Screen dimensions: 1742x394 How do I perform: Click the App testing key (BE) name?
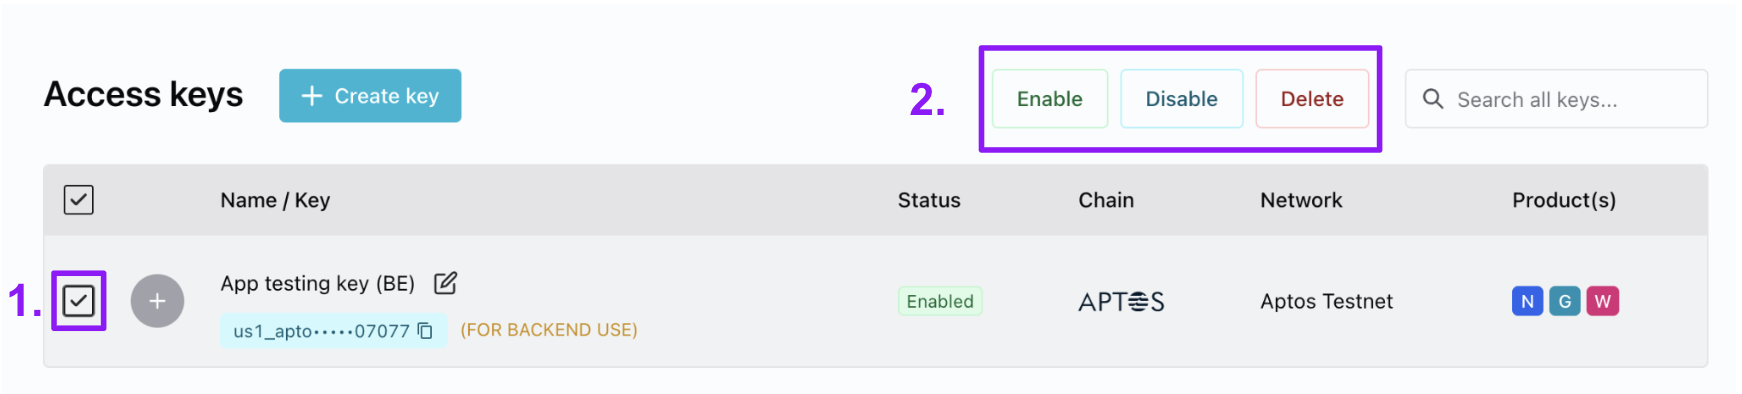pyautogui.click(x=317, y=284)
